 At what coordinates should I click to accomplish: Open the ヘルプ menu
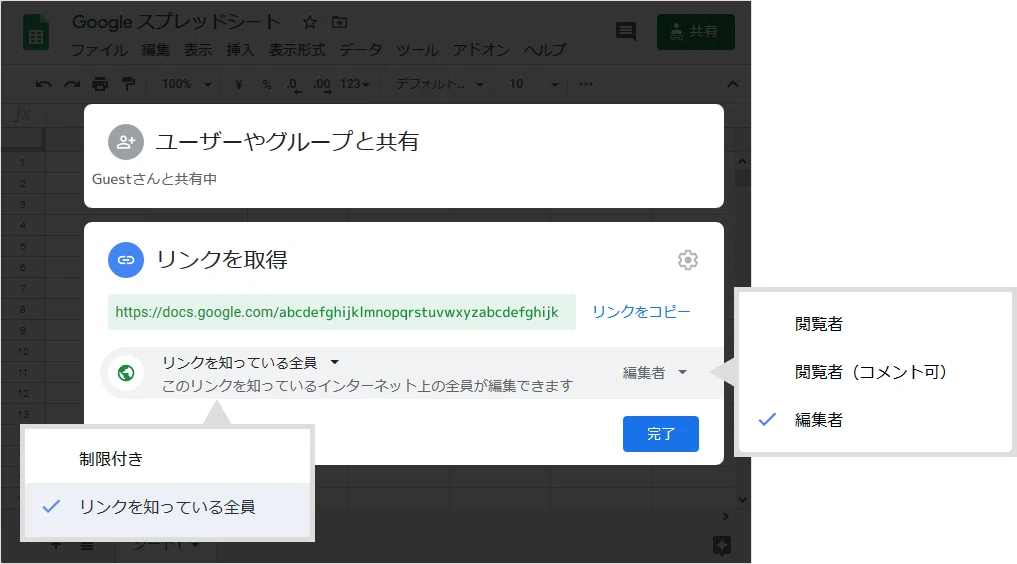tap(545, 50)
